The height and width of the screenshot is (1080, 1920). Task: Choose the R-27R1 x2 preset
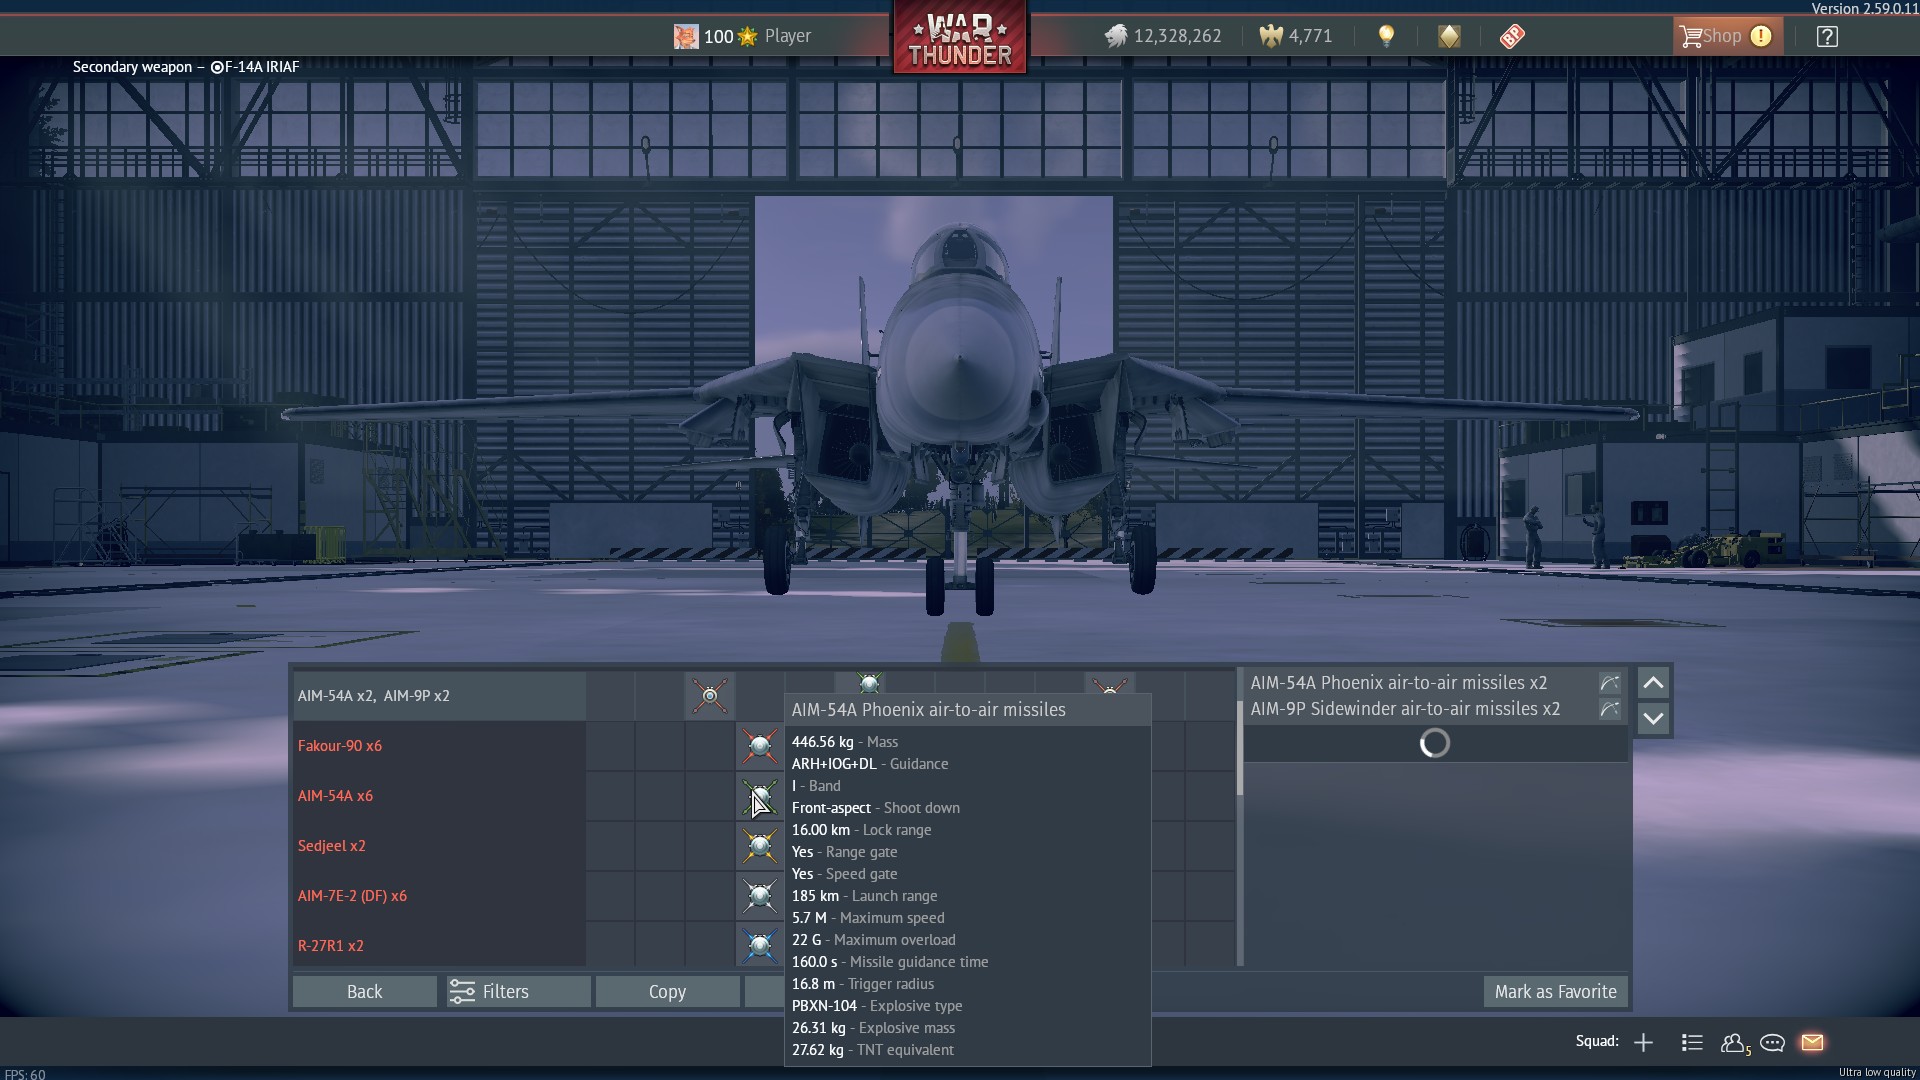tap(439, 946)
